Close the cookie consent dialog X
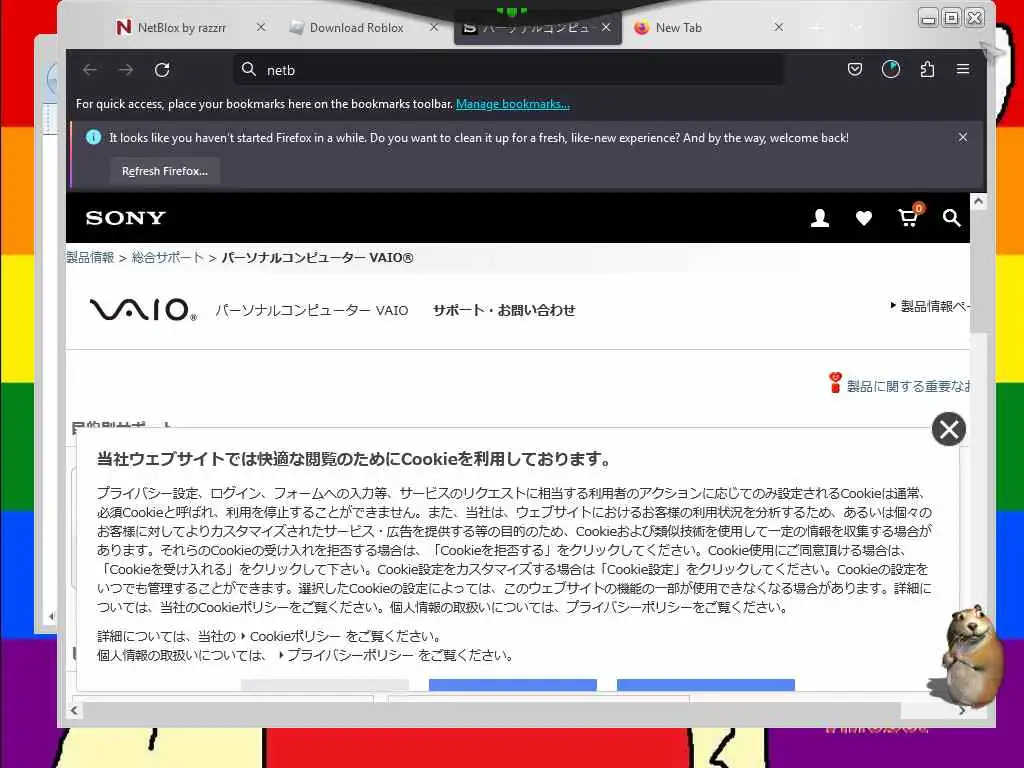The width and height of the screenshot is (1024, 768). (x=949, y=429)
